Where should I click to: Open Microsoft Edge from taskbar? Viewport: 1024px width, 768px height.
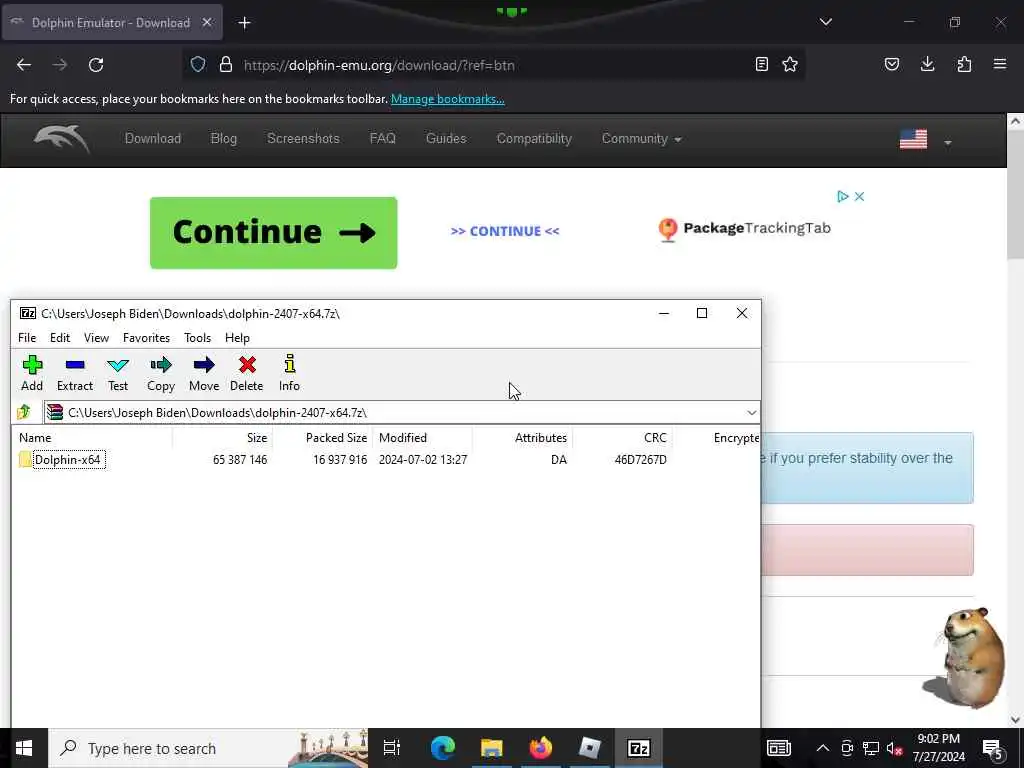coord(443,748)
